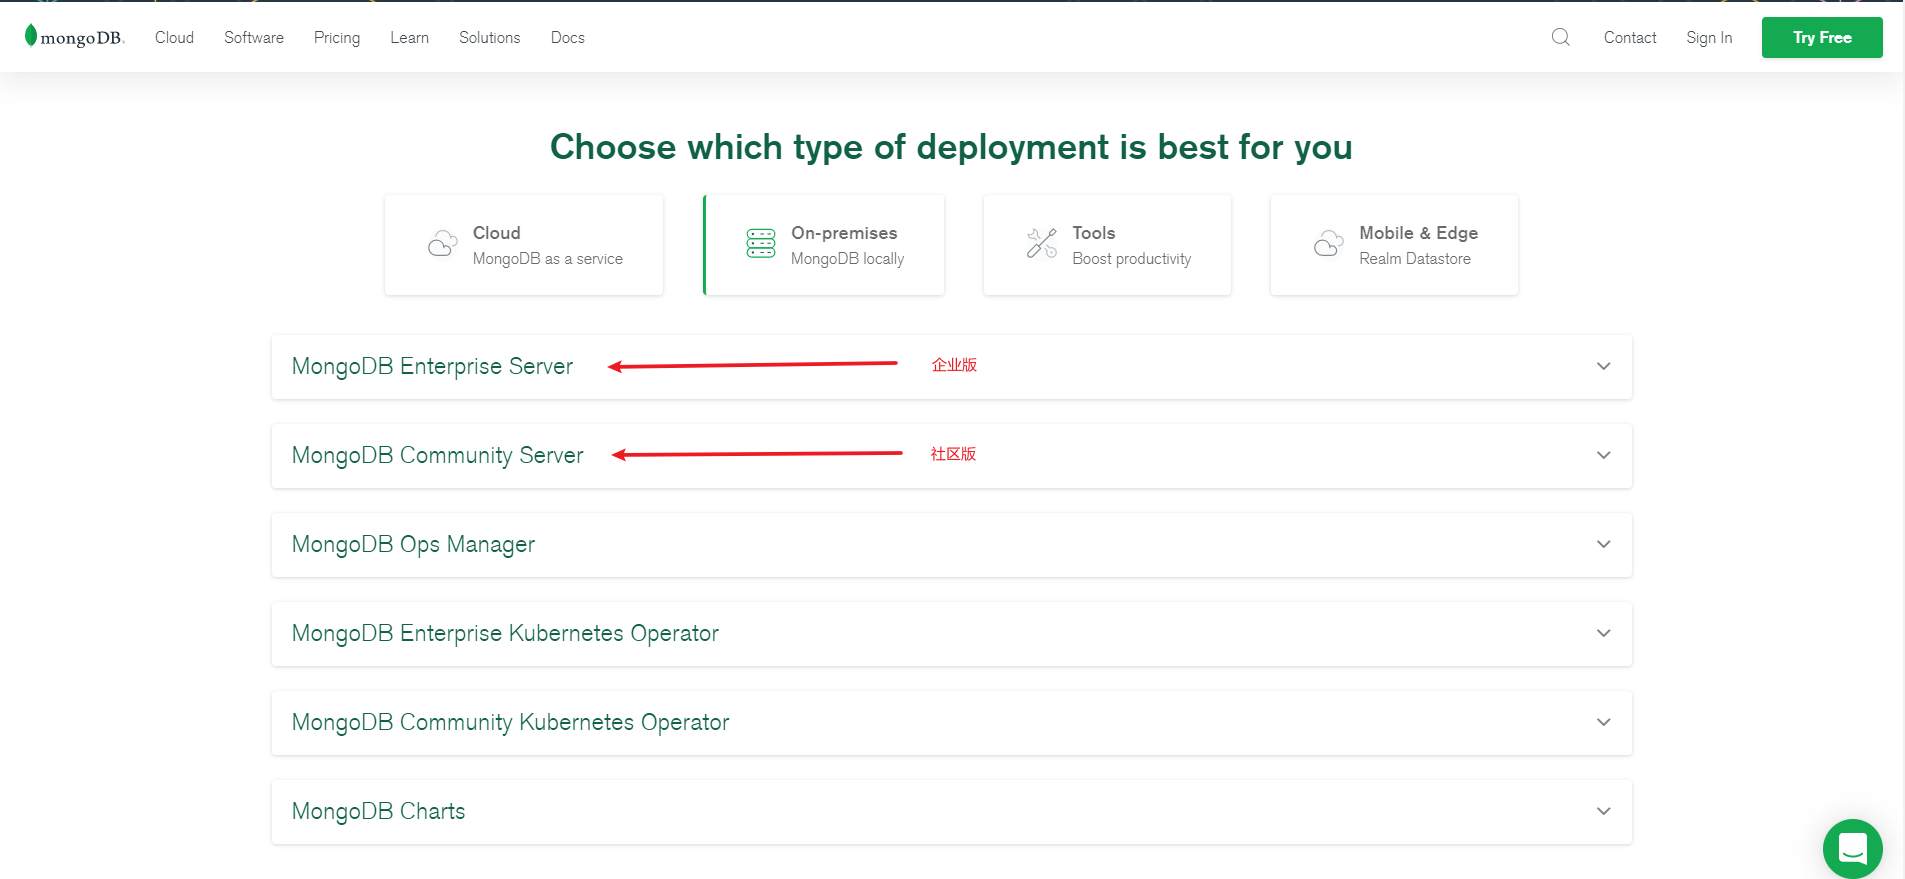Click the Tools wrench icon

(x=1042, y=243)
